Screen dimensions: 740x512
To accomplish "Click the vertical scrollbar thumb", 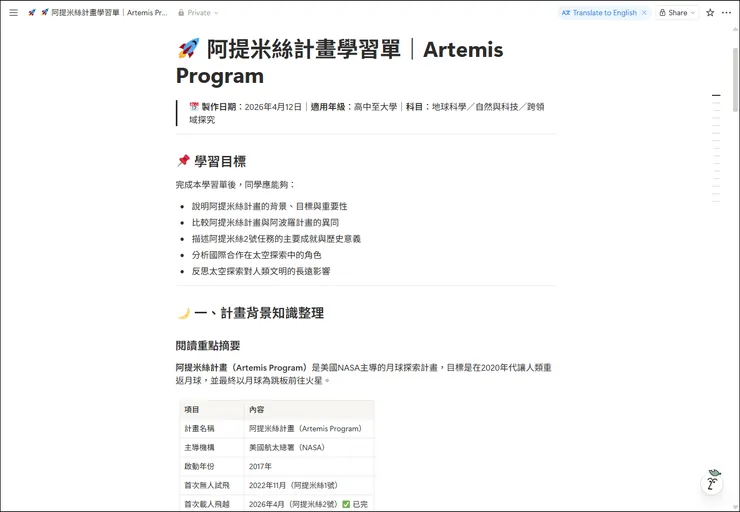I will pos(735,79).
